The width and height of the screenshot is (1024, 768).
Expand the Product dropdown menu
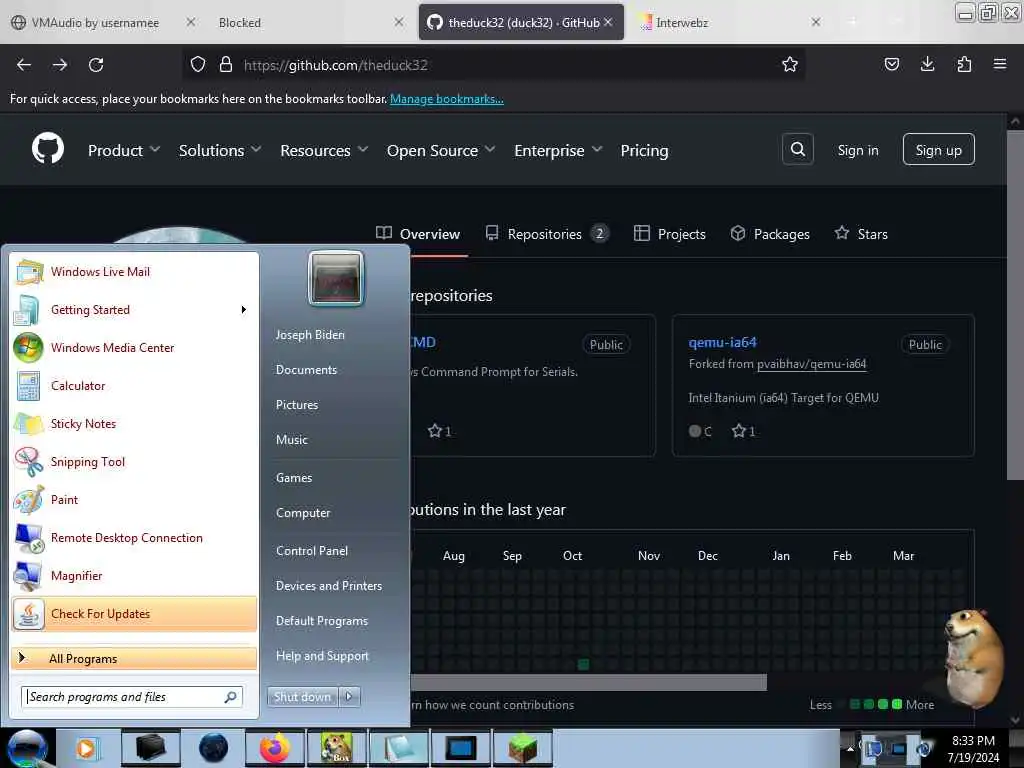124,150
